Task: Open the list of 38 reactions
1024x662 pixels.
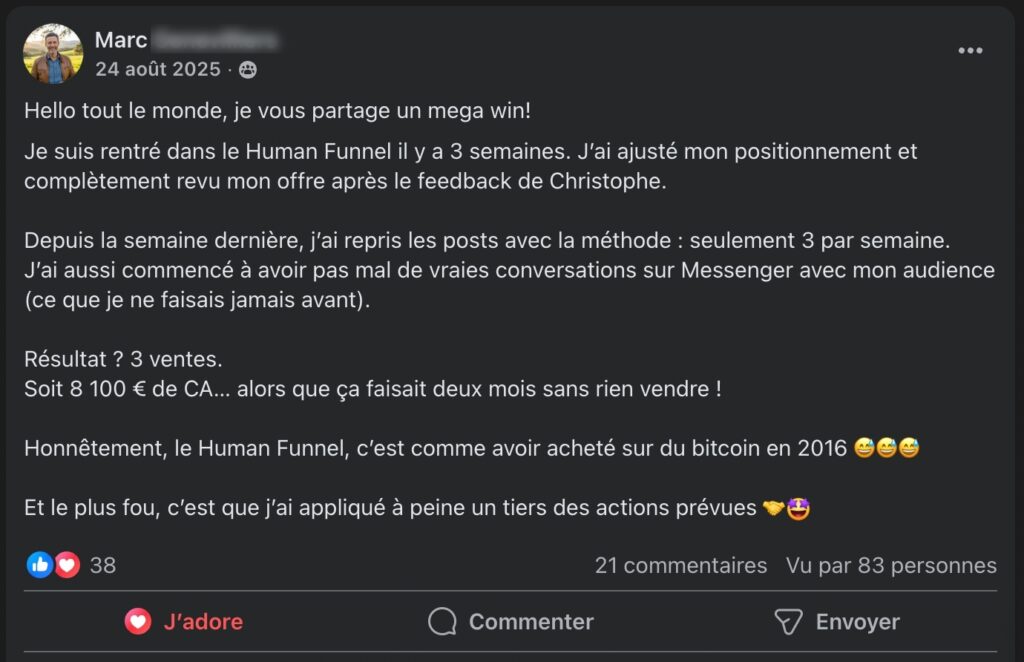Action: [103, 565]
